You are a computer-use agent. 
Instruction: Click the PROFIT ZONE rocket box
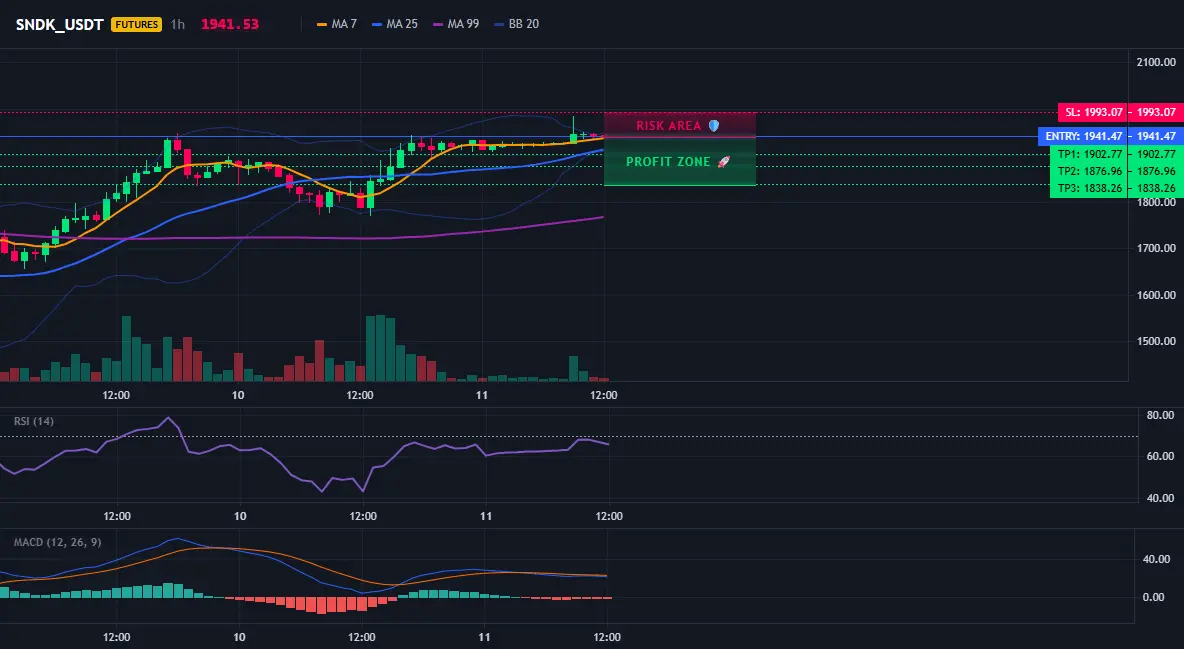point(680,162)
